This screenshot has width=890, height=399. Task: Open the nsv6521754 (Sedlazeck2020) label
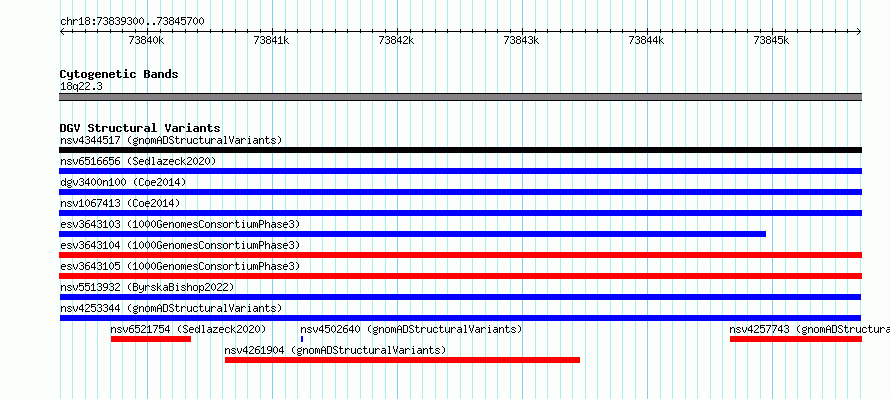[x=188, y=329]
